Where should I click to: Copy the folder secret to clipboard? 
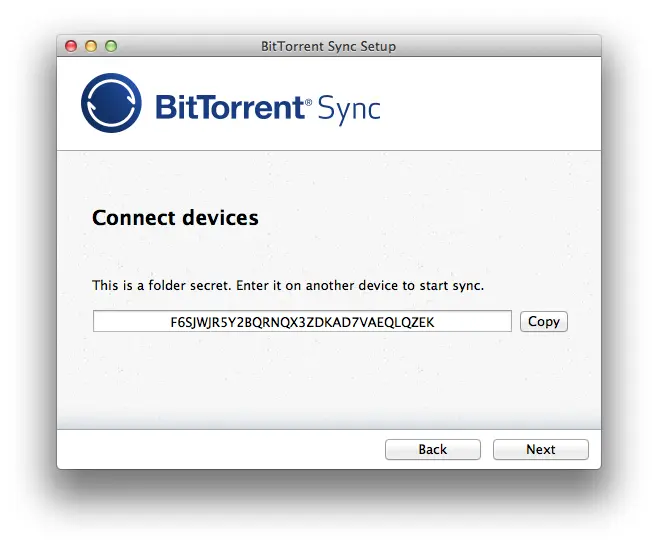pyautogui.click(x=544, y=321)
